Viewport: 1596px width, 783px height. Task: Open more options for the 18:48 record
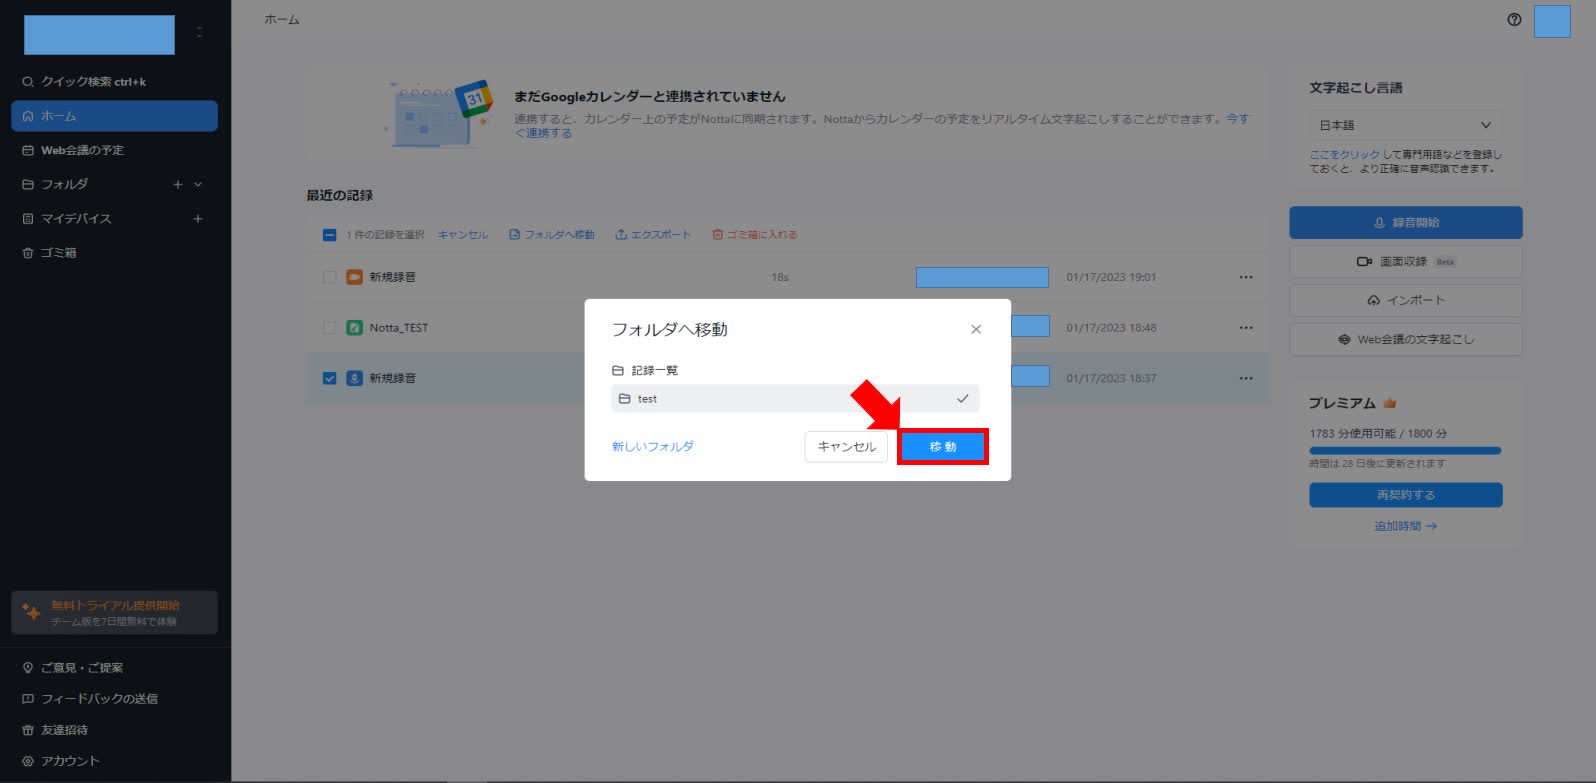pos(1246,327)
